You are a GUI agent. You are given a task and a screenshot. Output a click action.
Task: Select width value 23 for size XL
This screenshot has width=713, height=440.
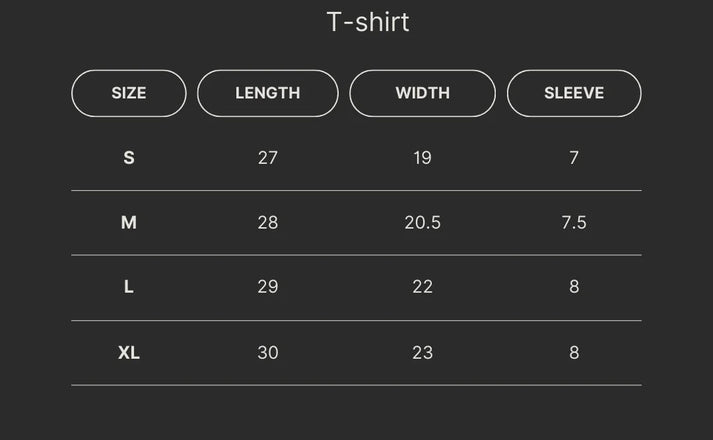click(422, 353)
